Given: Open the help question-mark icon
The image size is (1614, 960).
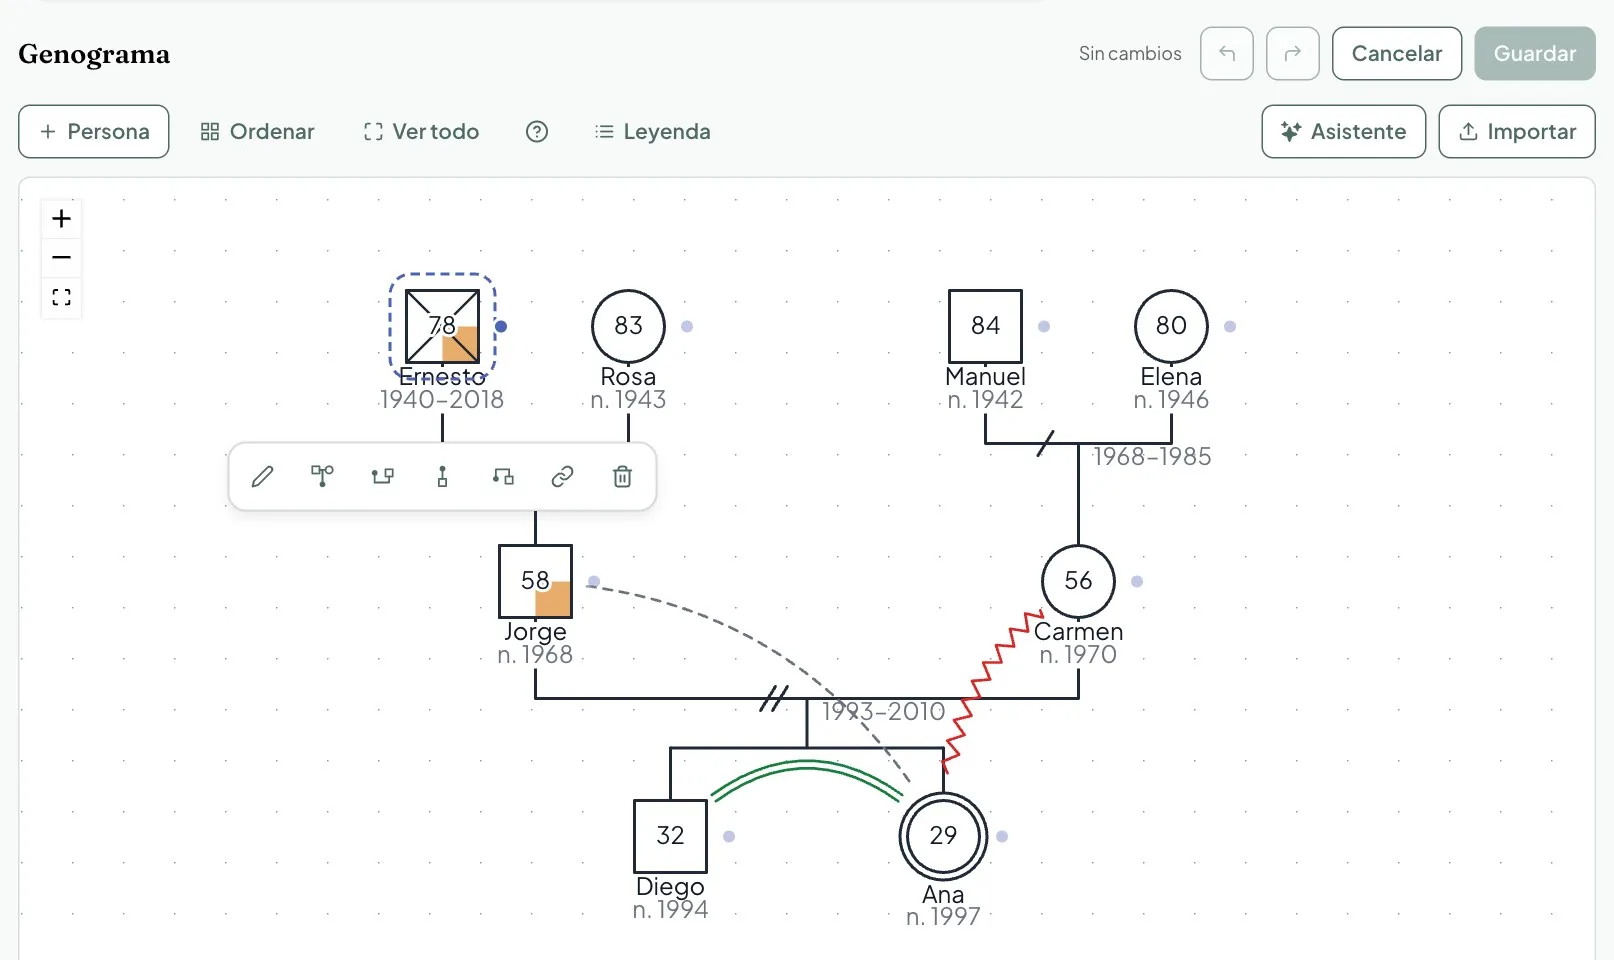Looking at the screenshot, I should [x=537, y=132].
